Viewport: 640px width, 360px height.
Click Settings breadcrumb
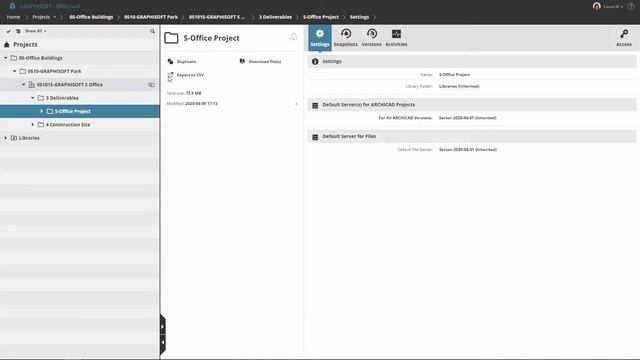click(x=359, y=17)
